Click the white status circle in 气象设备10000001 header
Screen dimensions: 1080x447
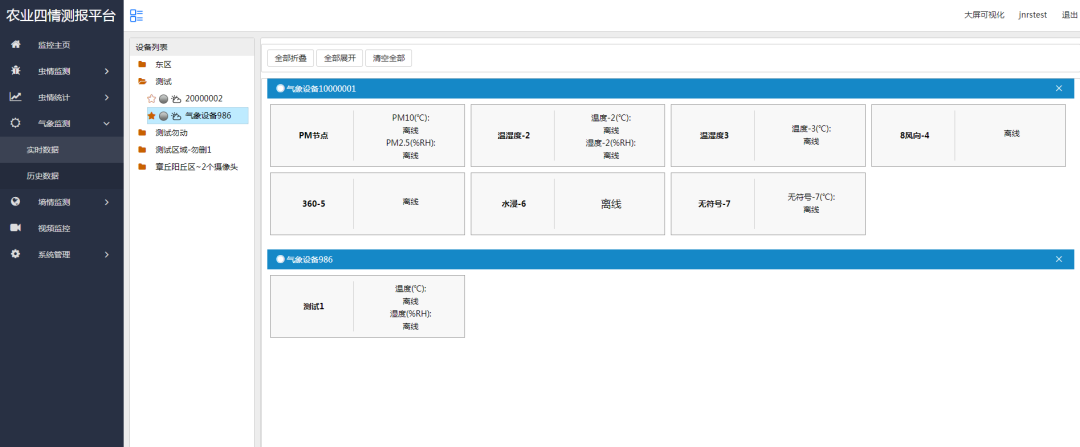point(280,88)
